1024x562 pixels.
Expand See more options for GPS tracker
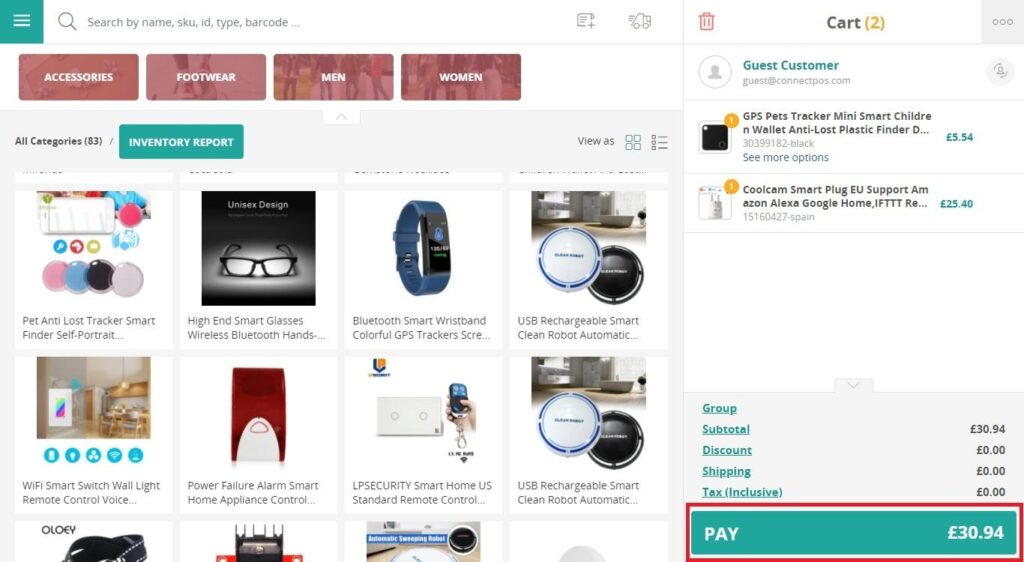point(785,157)
